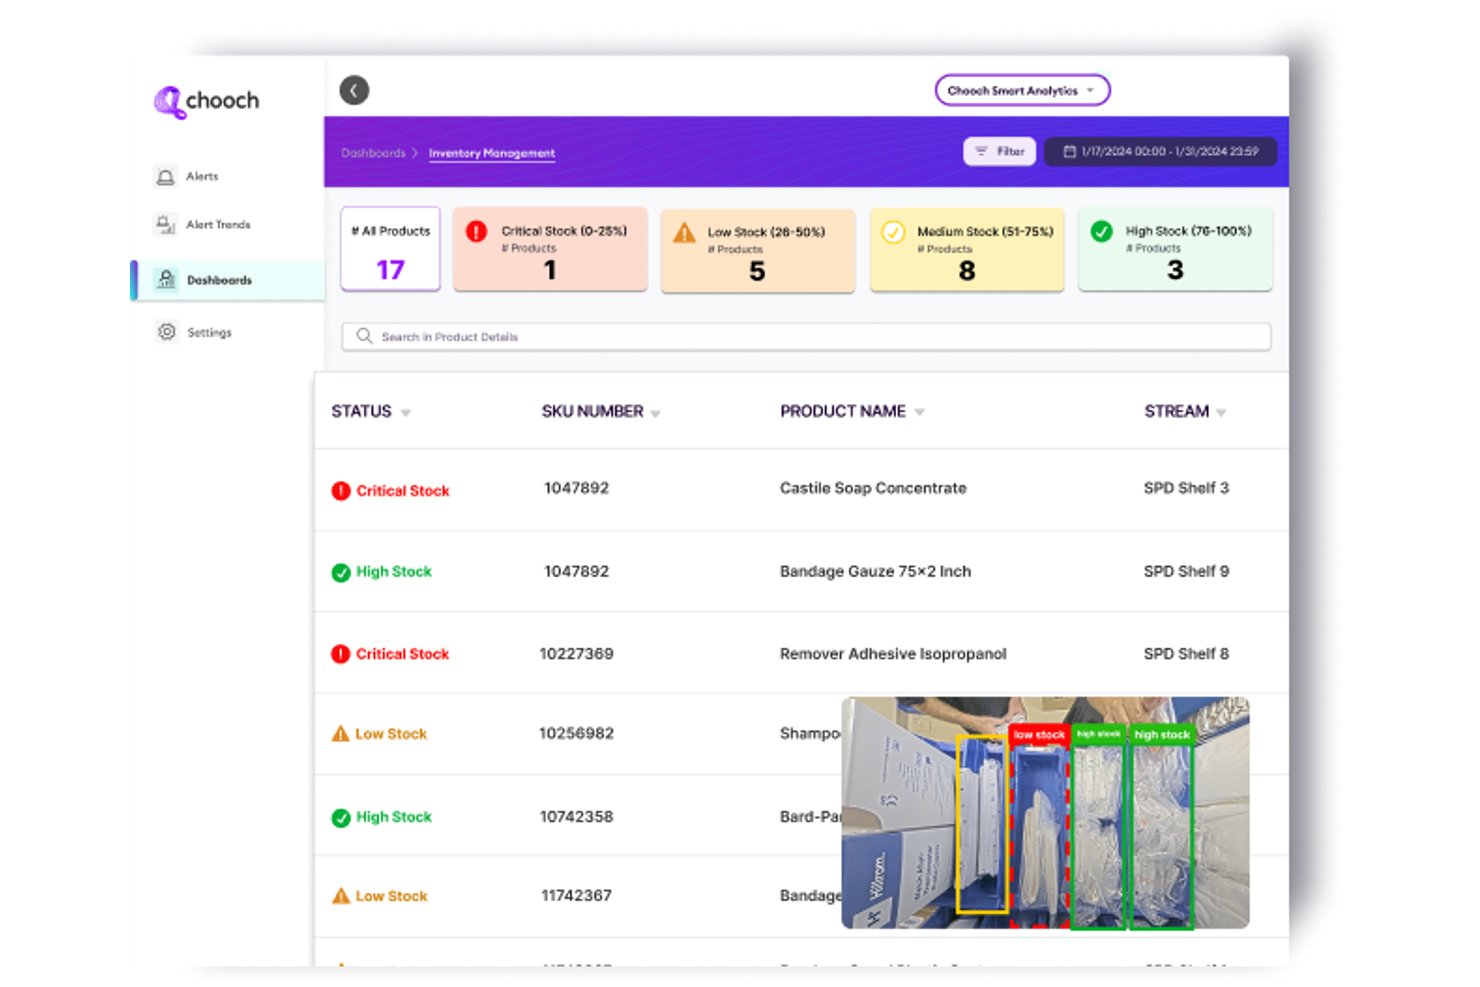The width and height of the screenshot is (1480, 987).
Task: Click the Chooch logo
Action: pos(206,101)
